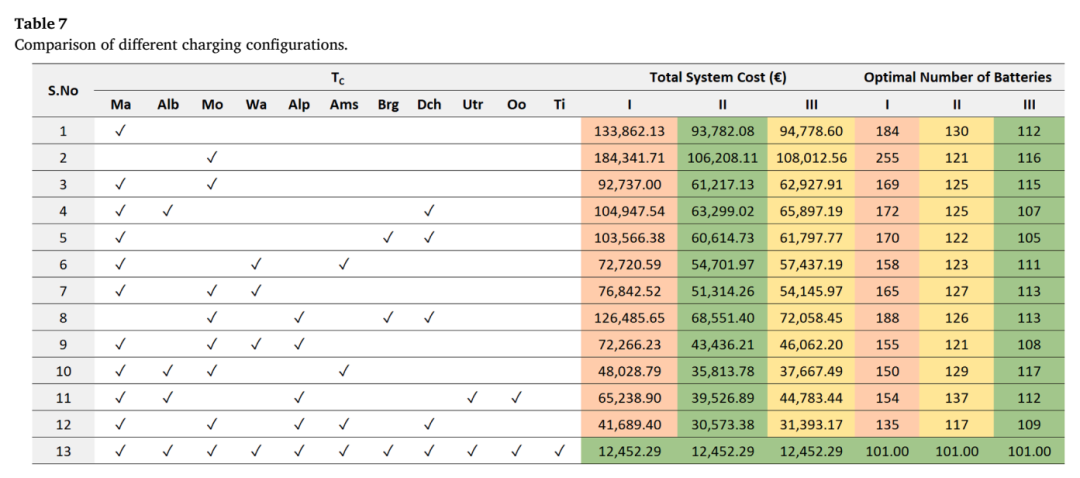The image size is (1080, 478).
Task: Click the cost value 94,778.60
Action: click(811, 132)
